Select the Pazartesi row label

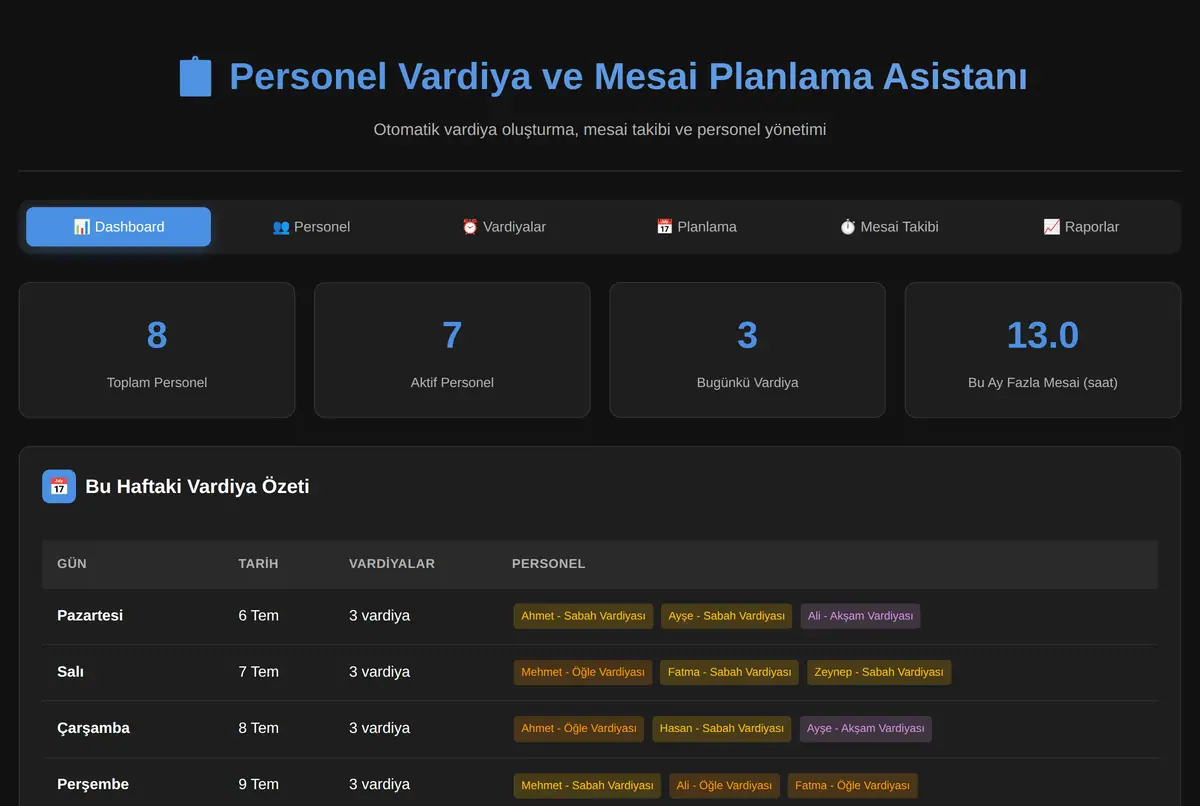[x=90, y=616]
